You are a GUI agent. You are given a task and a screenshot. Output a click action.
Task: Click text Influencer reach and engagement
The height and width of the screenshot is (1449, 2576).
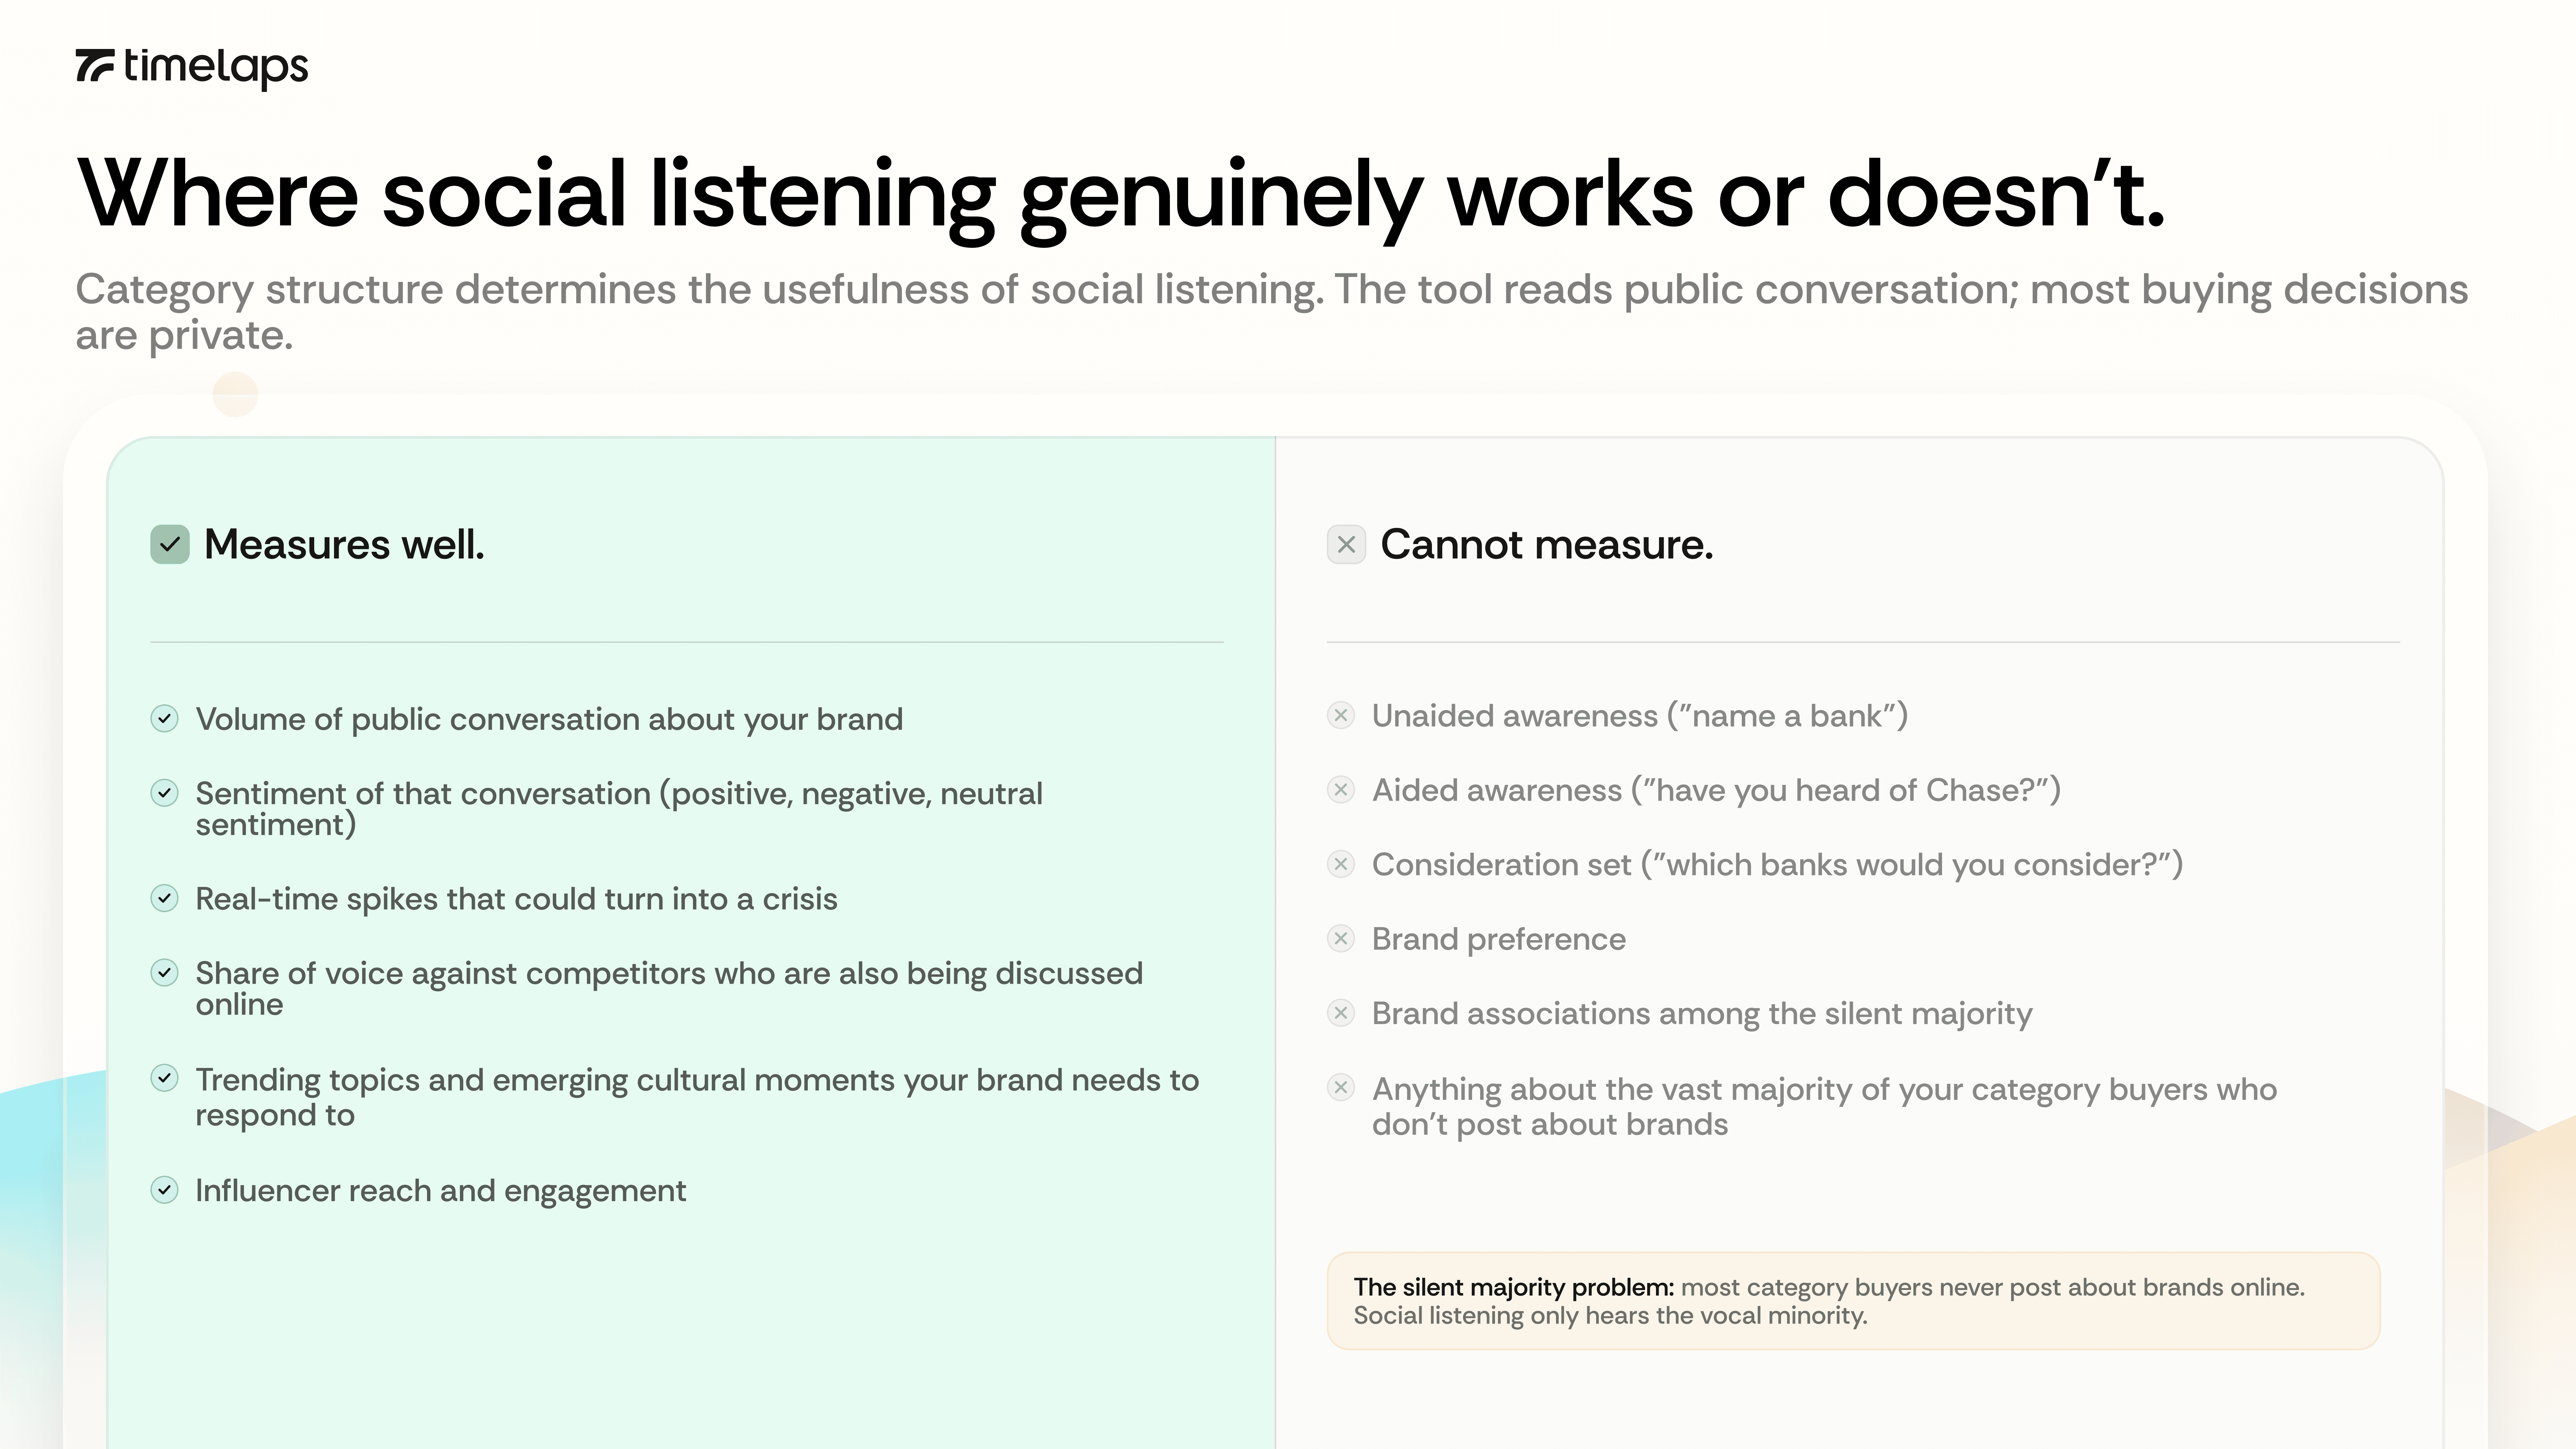[441, 1191]
